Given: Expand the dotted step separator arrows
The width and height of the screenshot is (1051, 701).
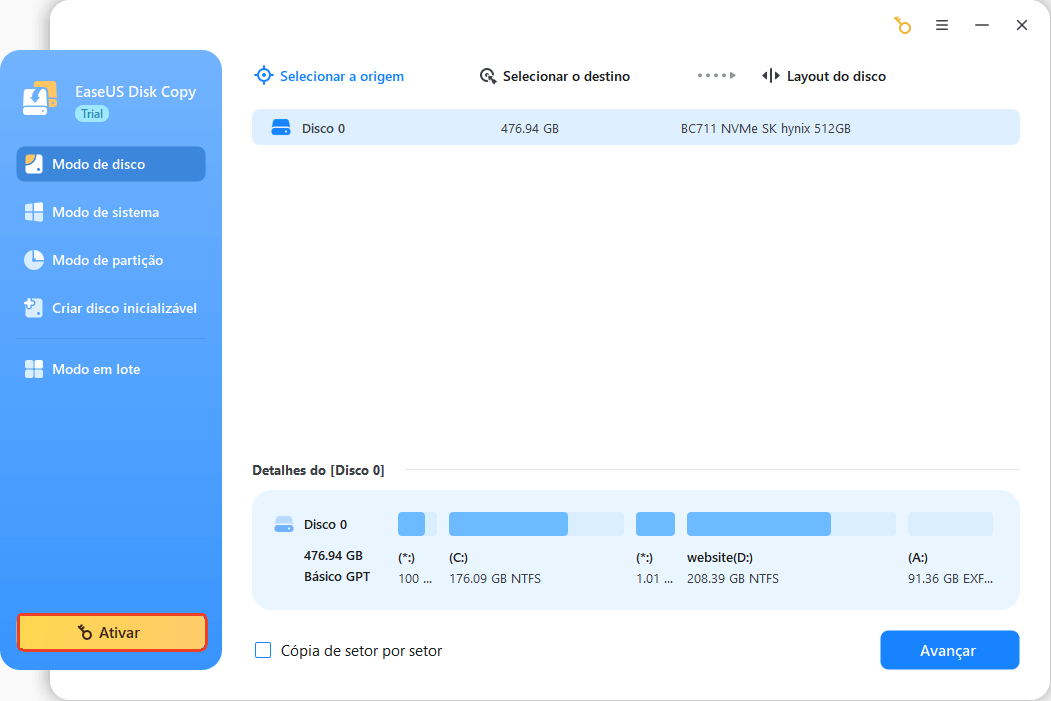Looking at the screenshot, I should click(x=716, y=75).
